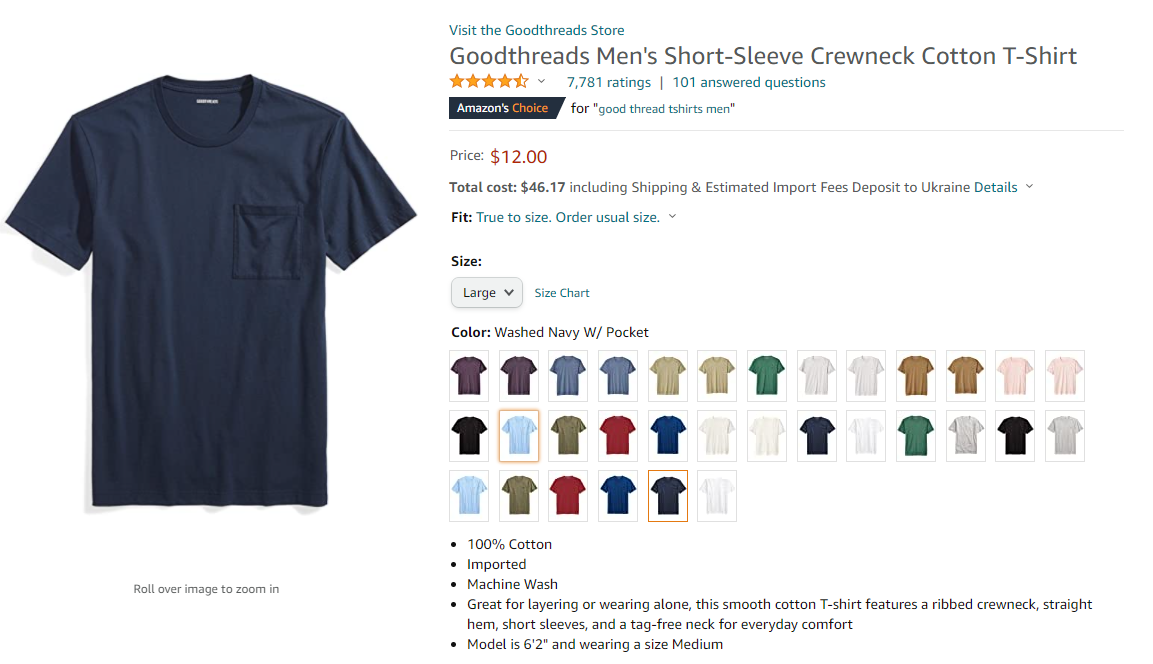Select the green t-shirt in first row
Image resolution: width=1153 pixels, height=664 pixels.
767,376
